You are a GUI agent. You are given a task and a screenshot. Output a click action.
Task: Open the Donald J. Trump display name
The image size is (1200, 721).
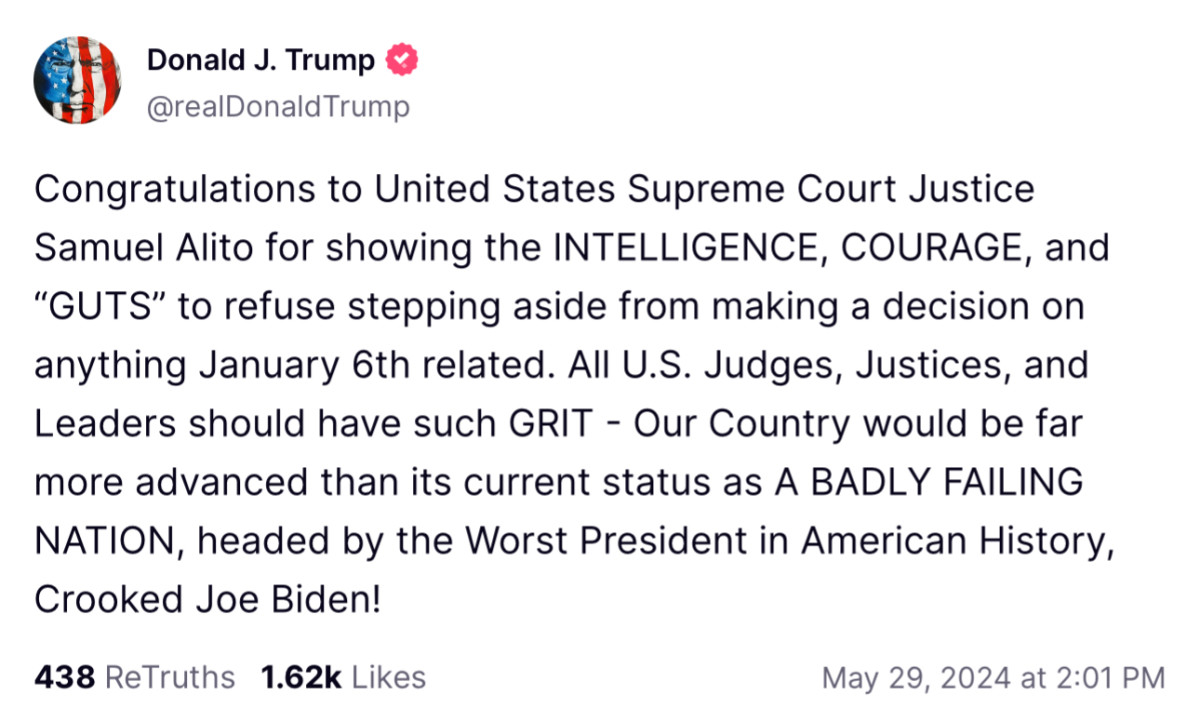(262, 58)
